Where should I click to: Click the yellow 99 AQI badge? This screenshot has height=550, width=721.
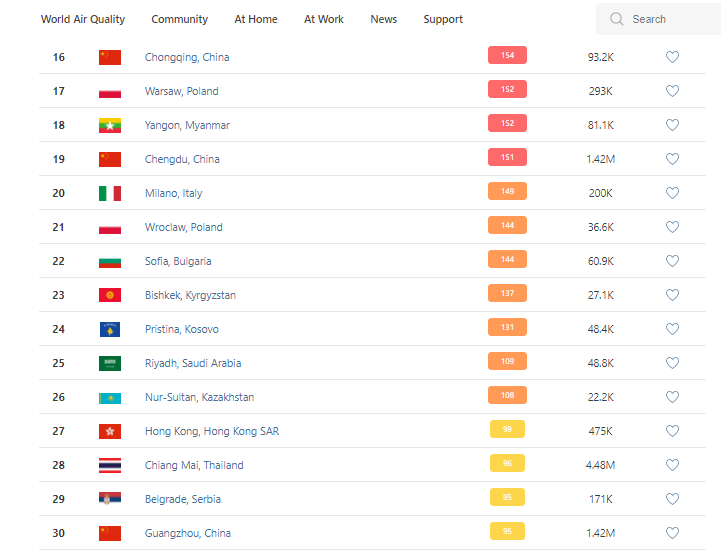(x=507, y=430)
